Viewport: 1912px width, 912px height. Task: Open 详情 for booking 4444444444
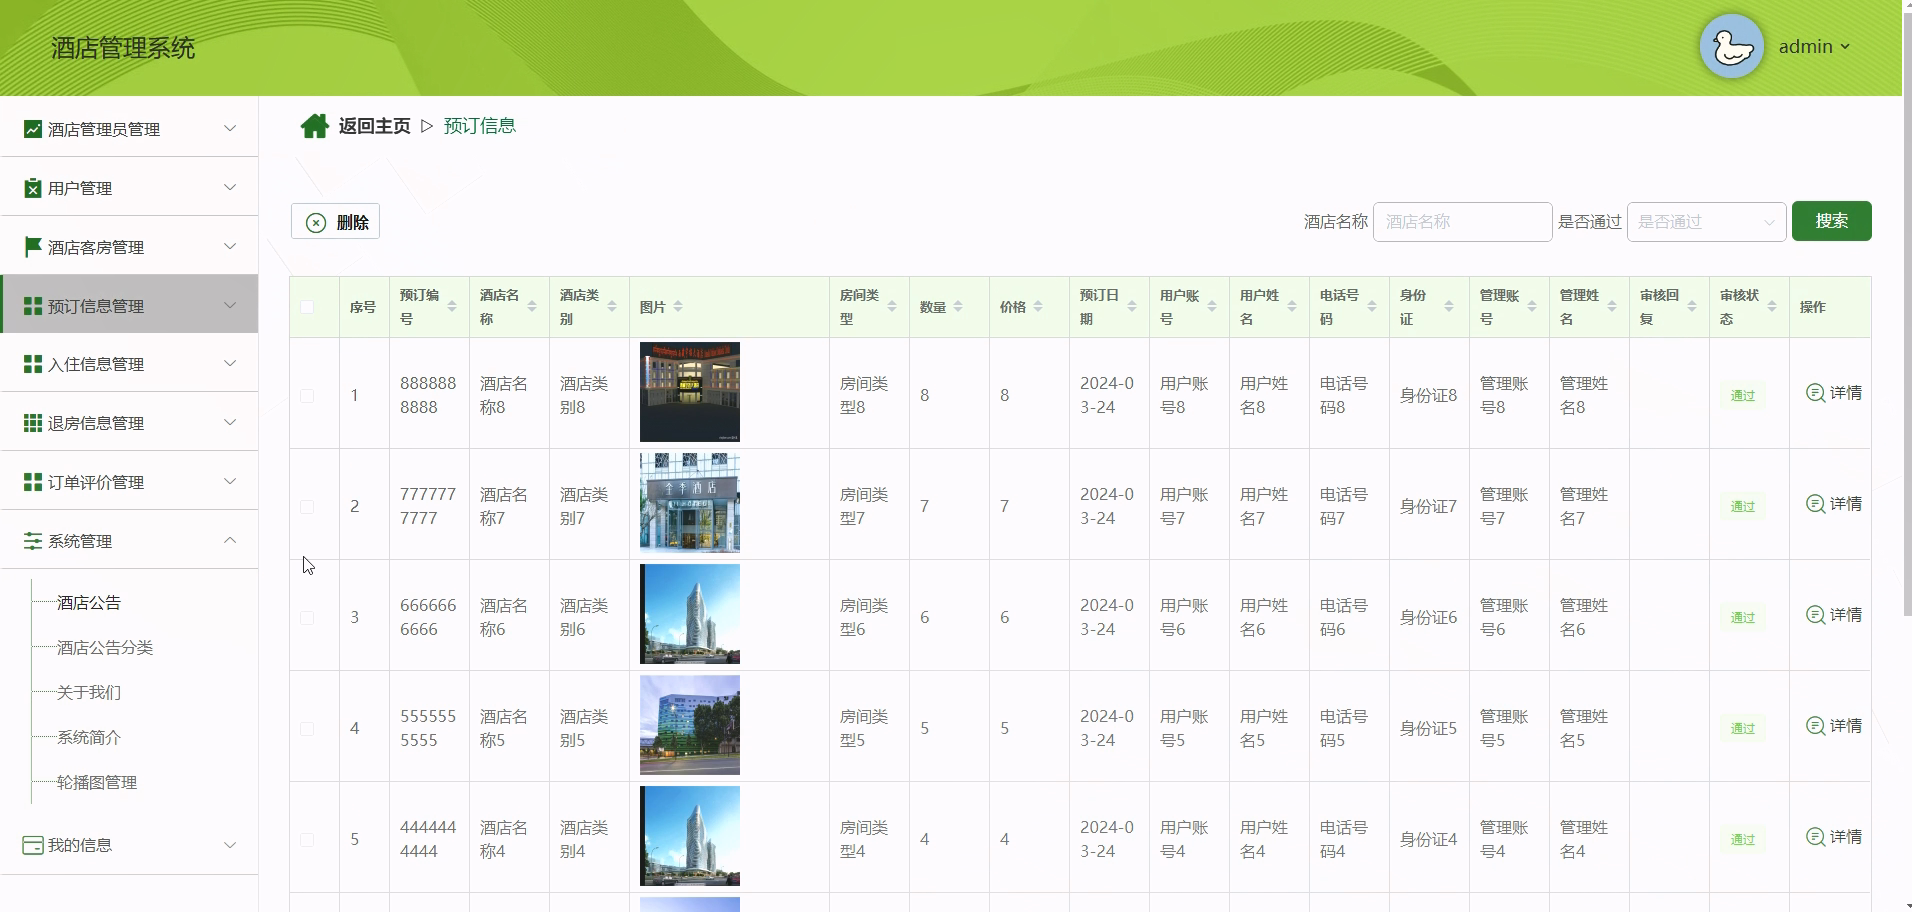[1834, 837]
